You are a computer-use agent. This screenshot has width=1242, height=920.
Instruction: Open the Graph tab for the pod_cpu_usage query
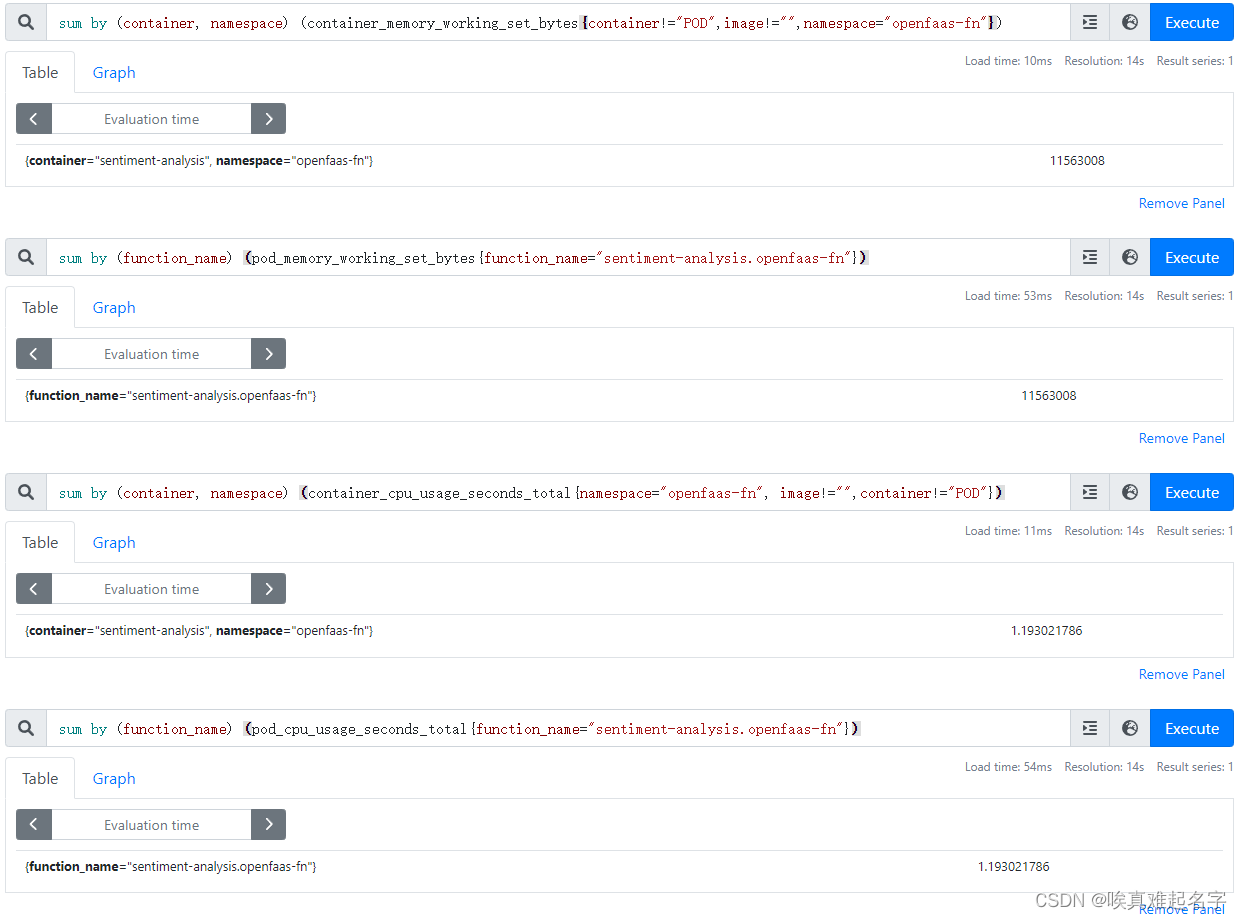tap(113, 778)
